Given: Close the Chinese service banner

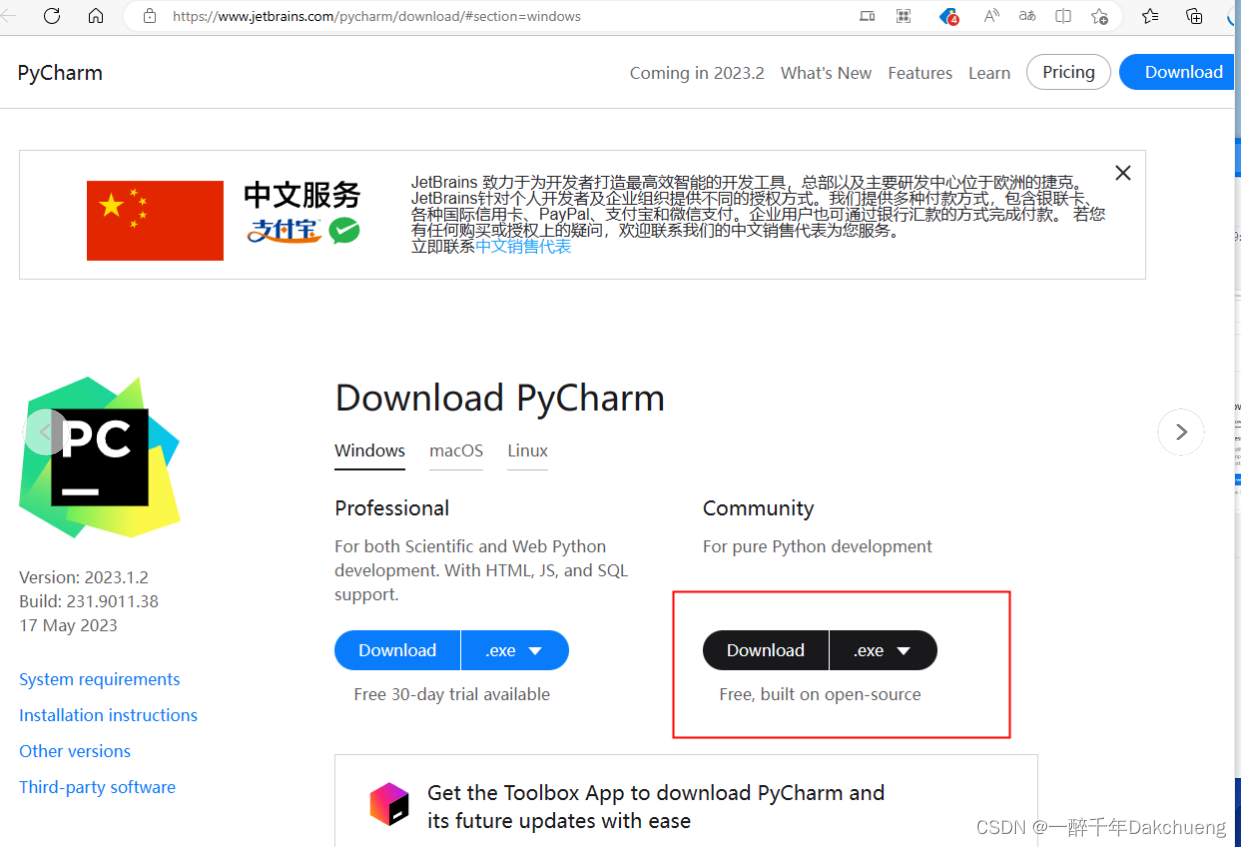Looking at the screenshot, I should point(1123,173).
